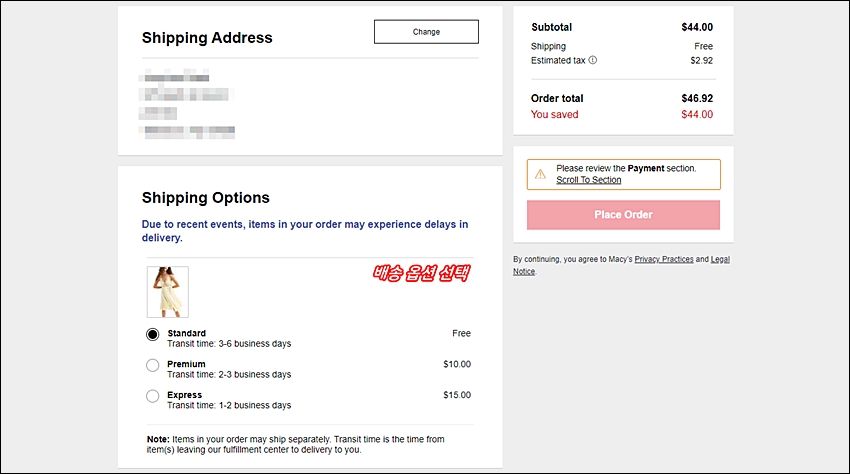Click the Place Order button
This screenshot has height=474, width=850.
(x=623, y=215)
